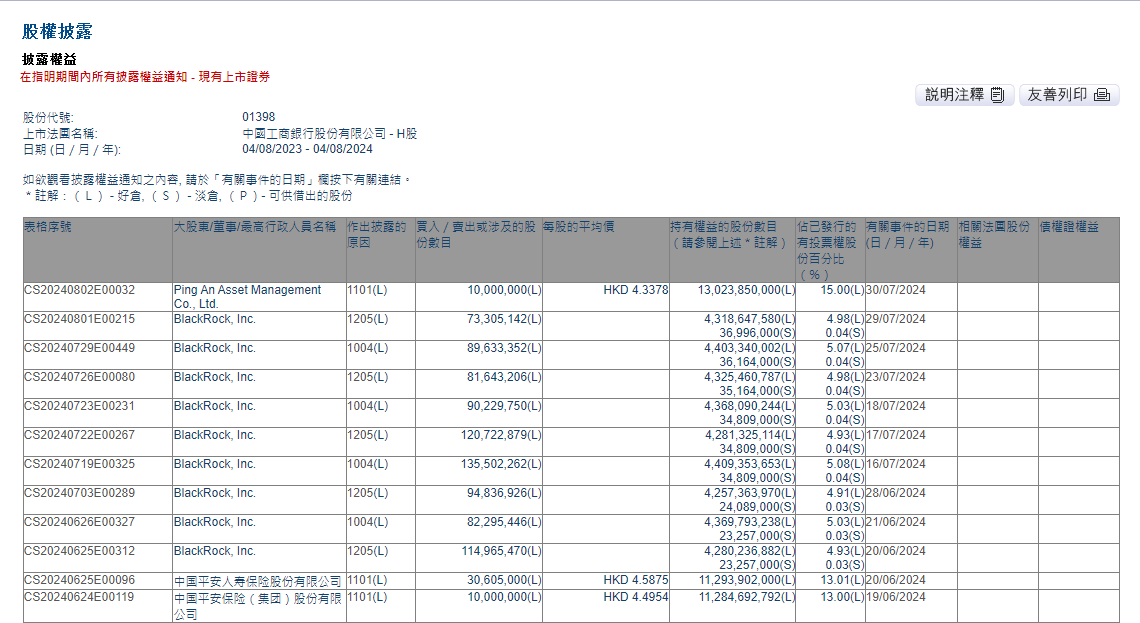Image resolution: width=1140 pixels, height=623 pixels.
Task: Click BlackRock, Inc. in row CS20240801E00215
Action: point(214,319)
